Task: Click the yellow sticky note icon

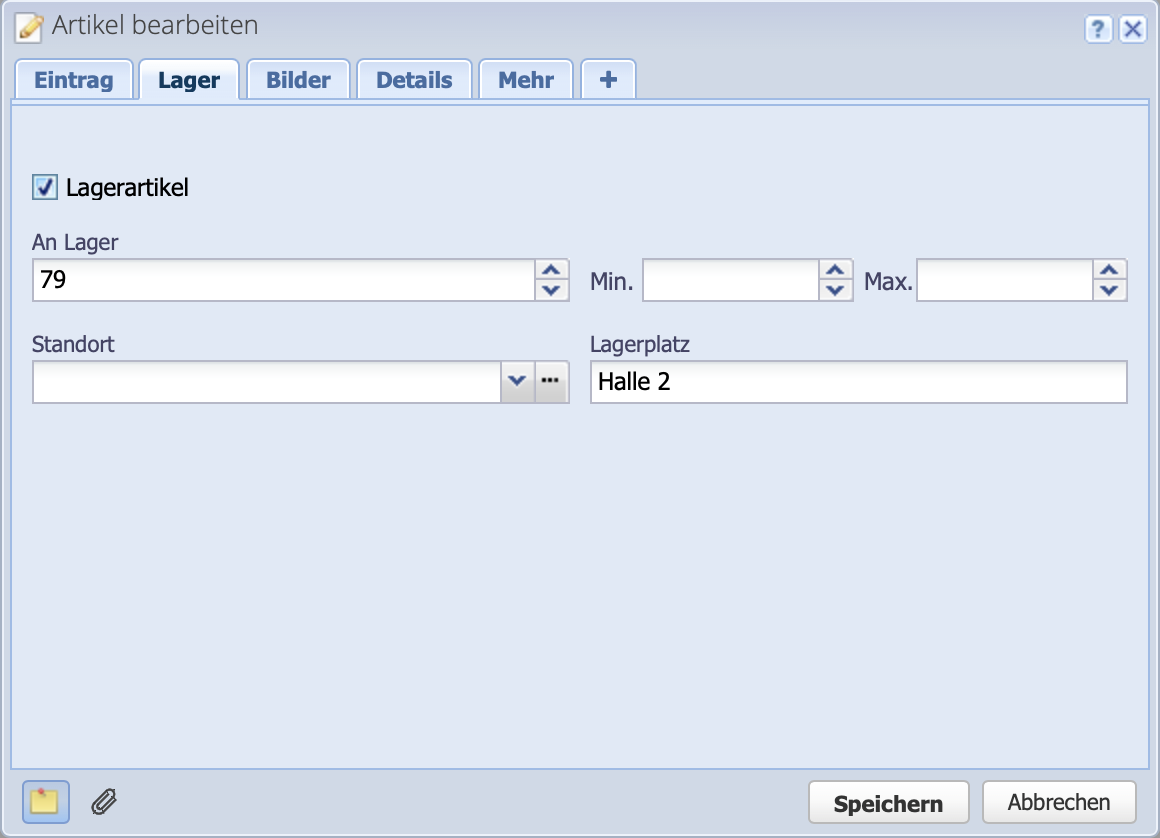Action: [x=45, y=802]
